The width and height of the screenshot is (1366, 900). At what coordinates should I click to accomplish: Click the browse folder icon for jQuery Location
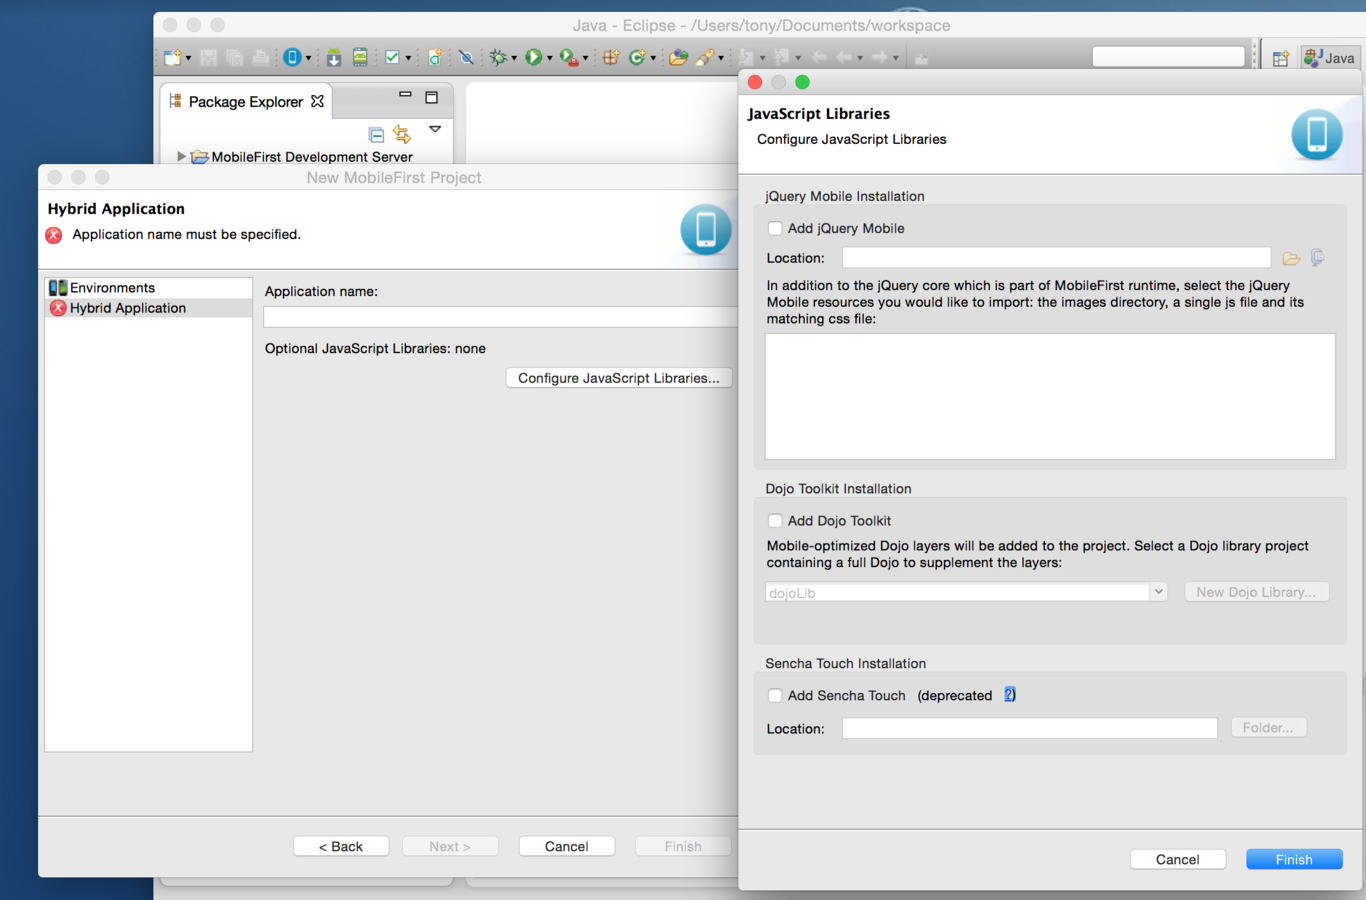click(x=1291, y=258)
